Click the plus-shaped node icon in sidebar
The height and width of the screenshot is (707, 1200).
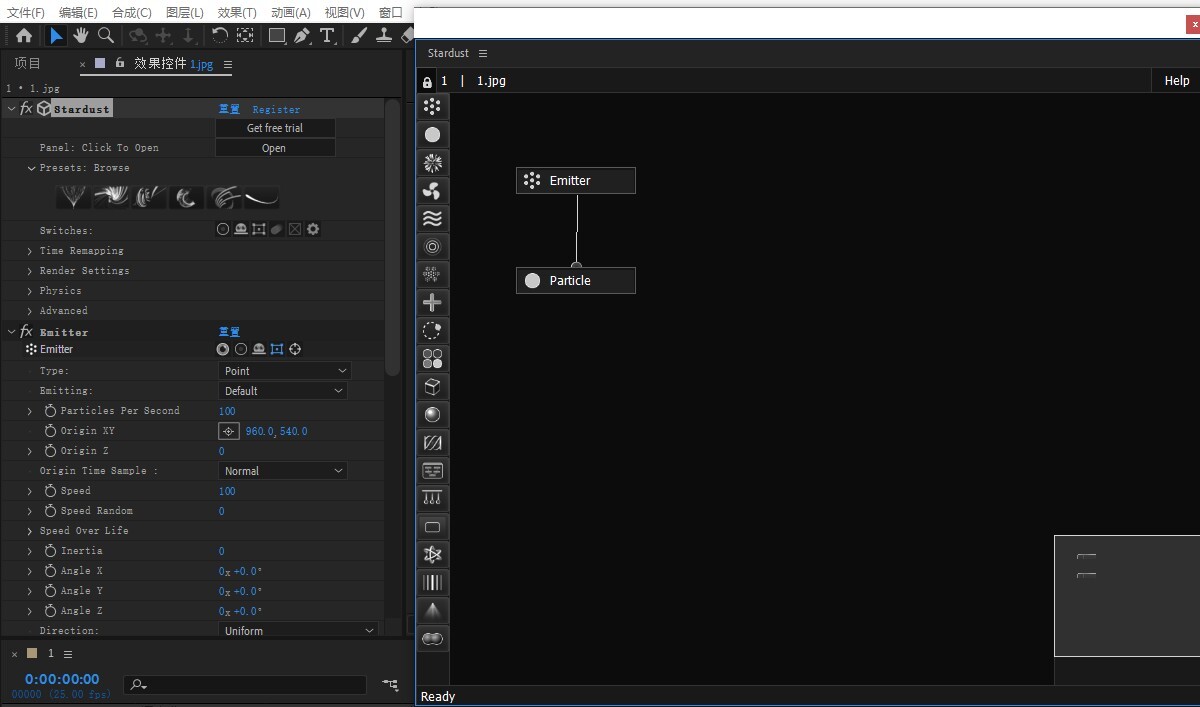click(x=432, y=302)
